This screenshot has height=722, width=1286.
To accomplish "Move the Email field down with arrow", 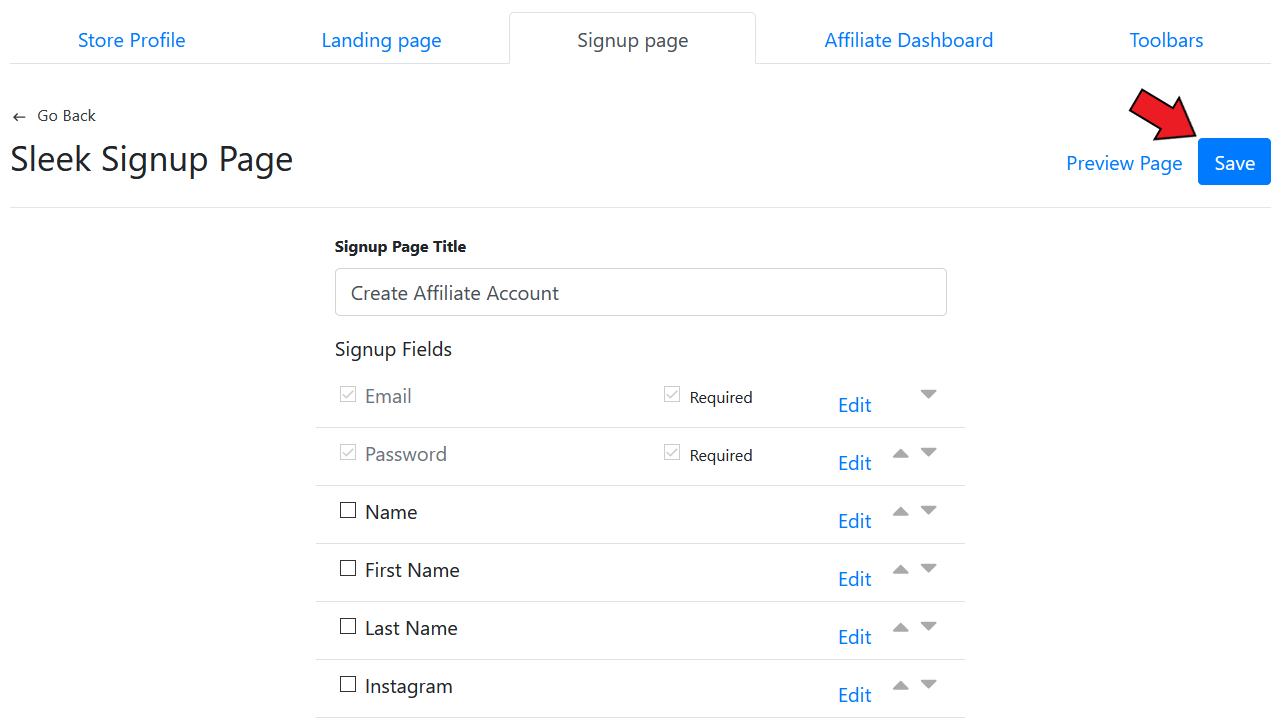I will [928, 394].
